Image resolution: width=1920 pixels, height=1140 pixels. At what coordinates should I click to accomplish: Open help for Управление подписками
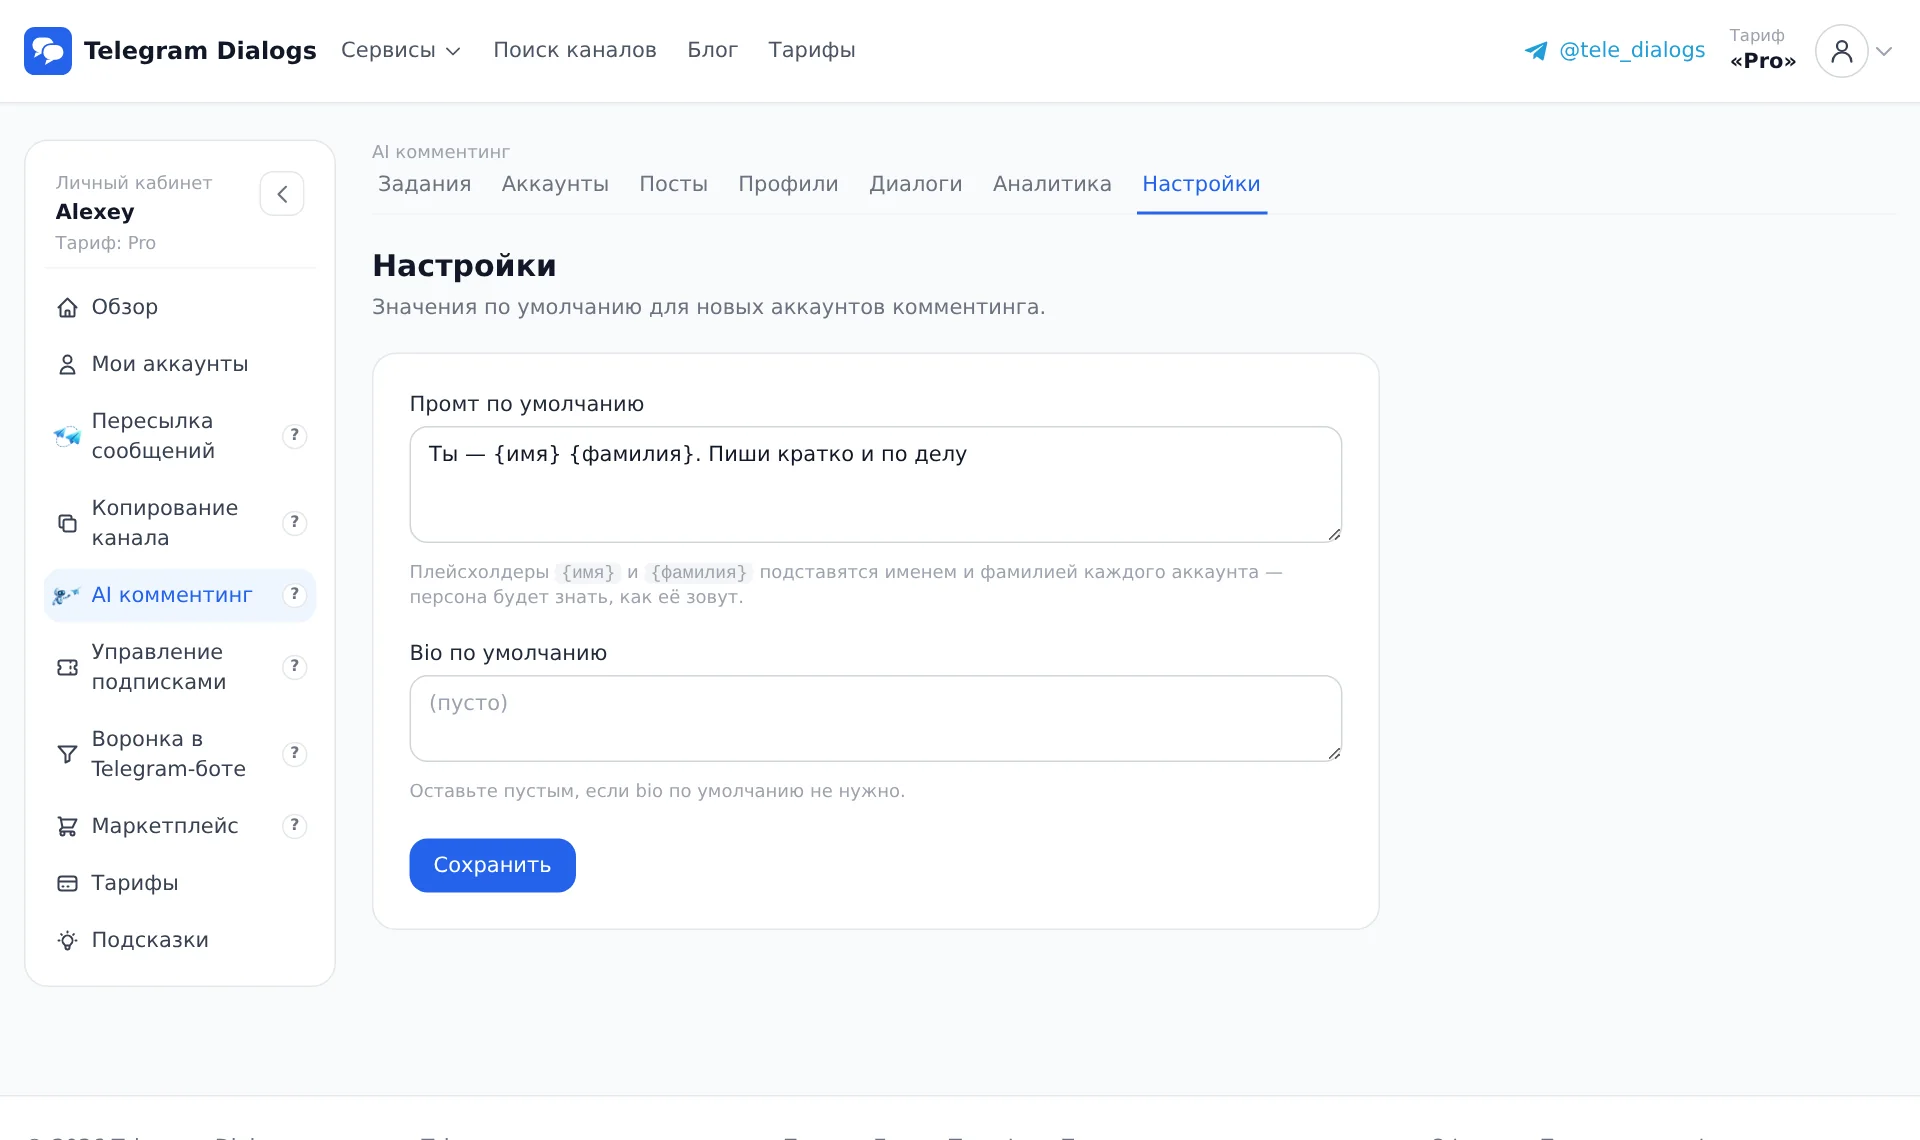click(294, 666)
